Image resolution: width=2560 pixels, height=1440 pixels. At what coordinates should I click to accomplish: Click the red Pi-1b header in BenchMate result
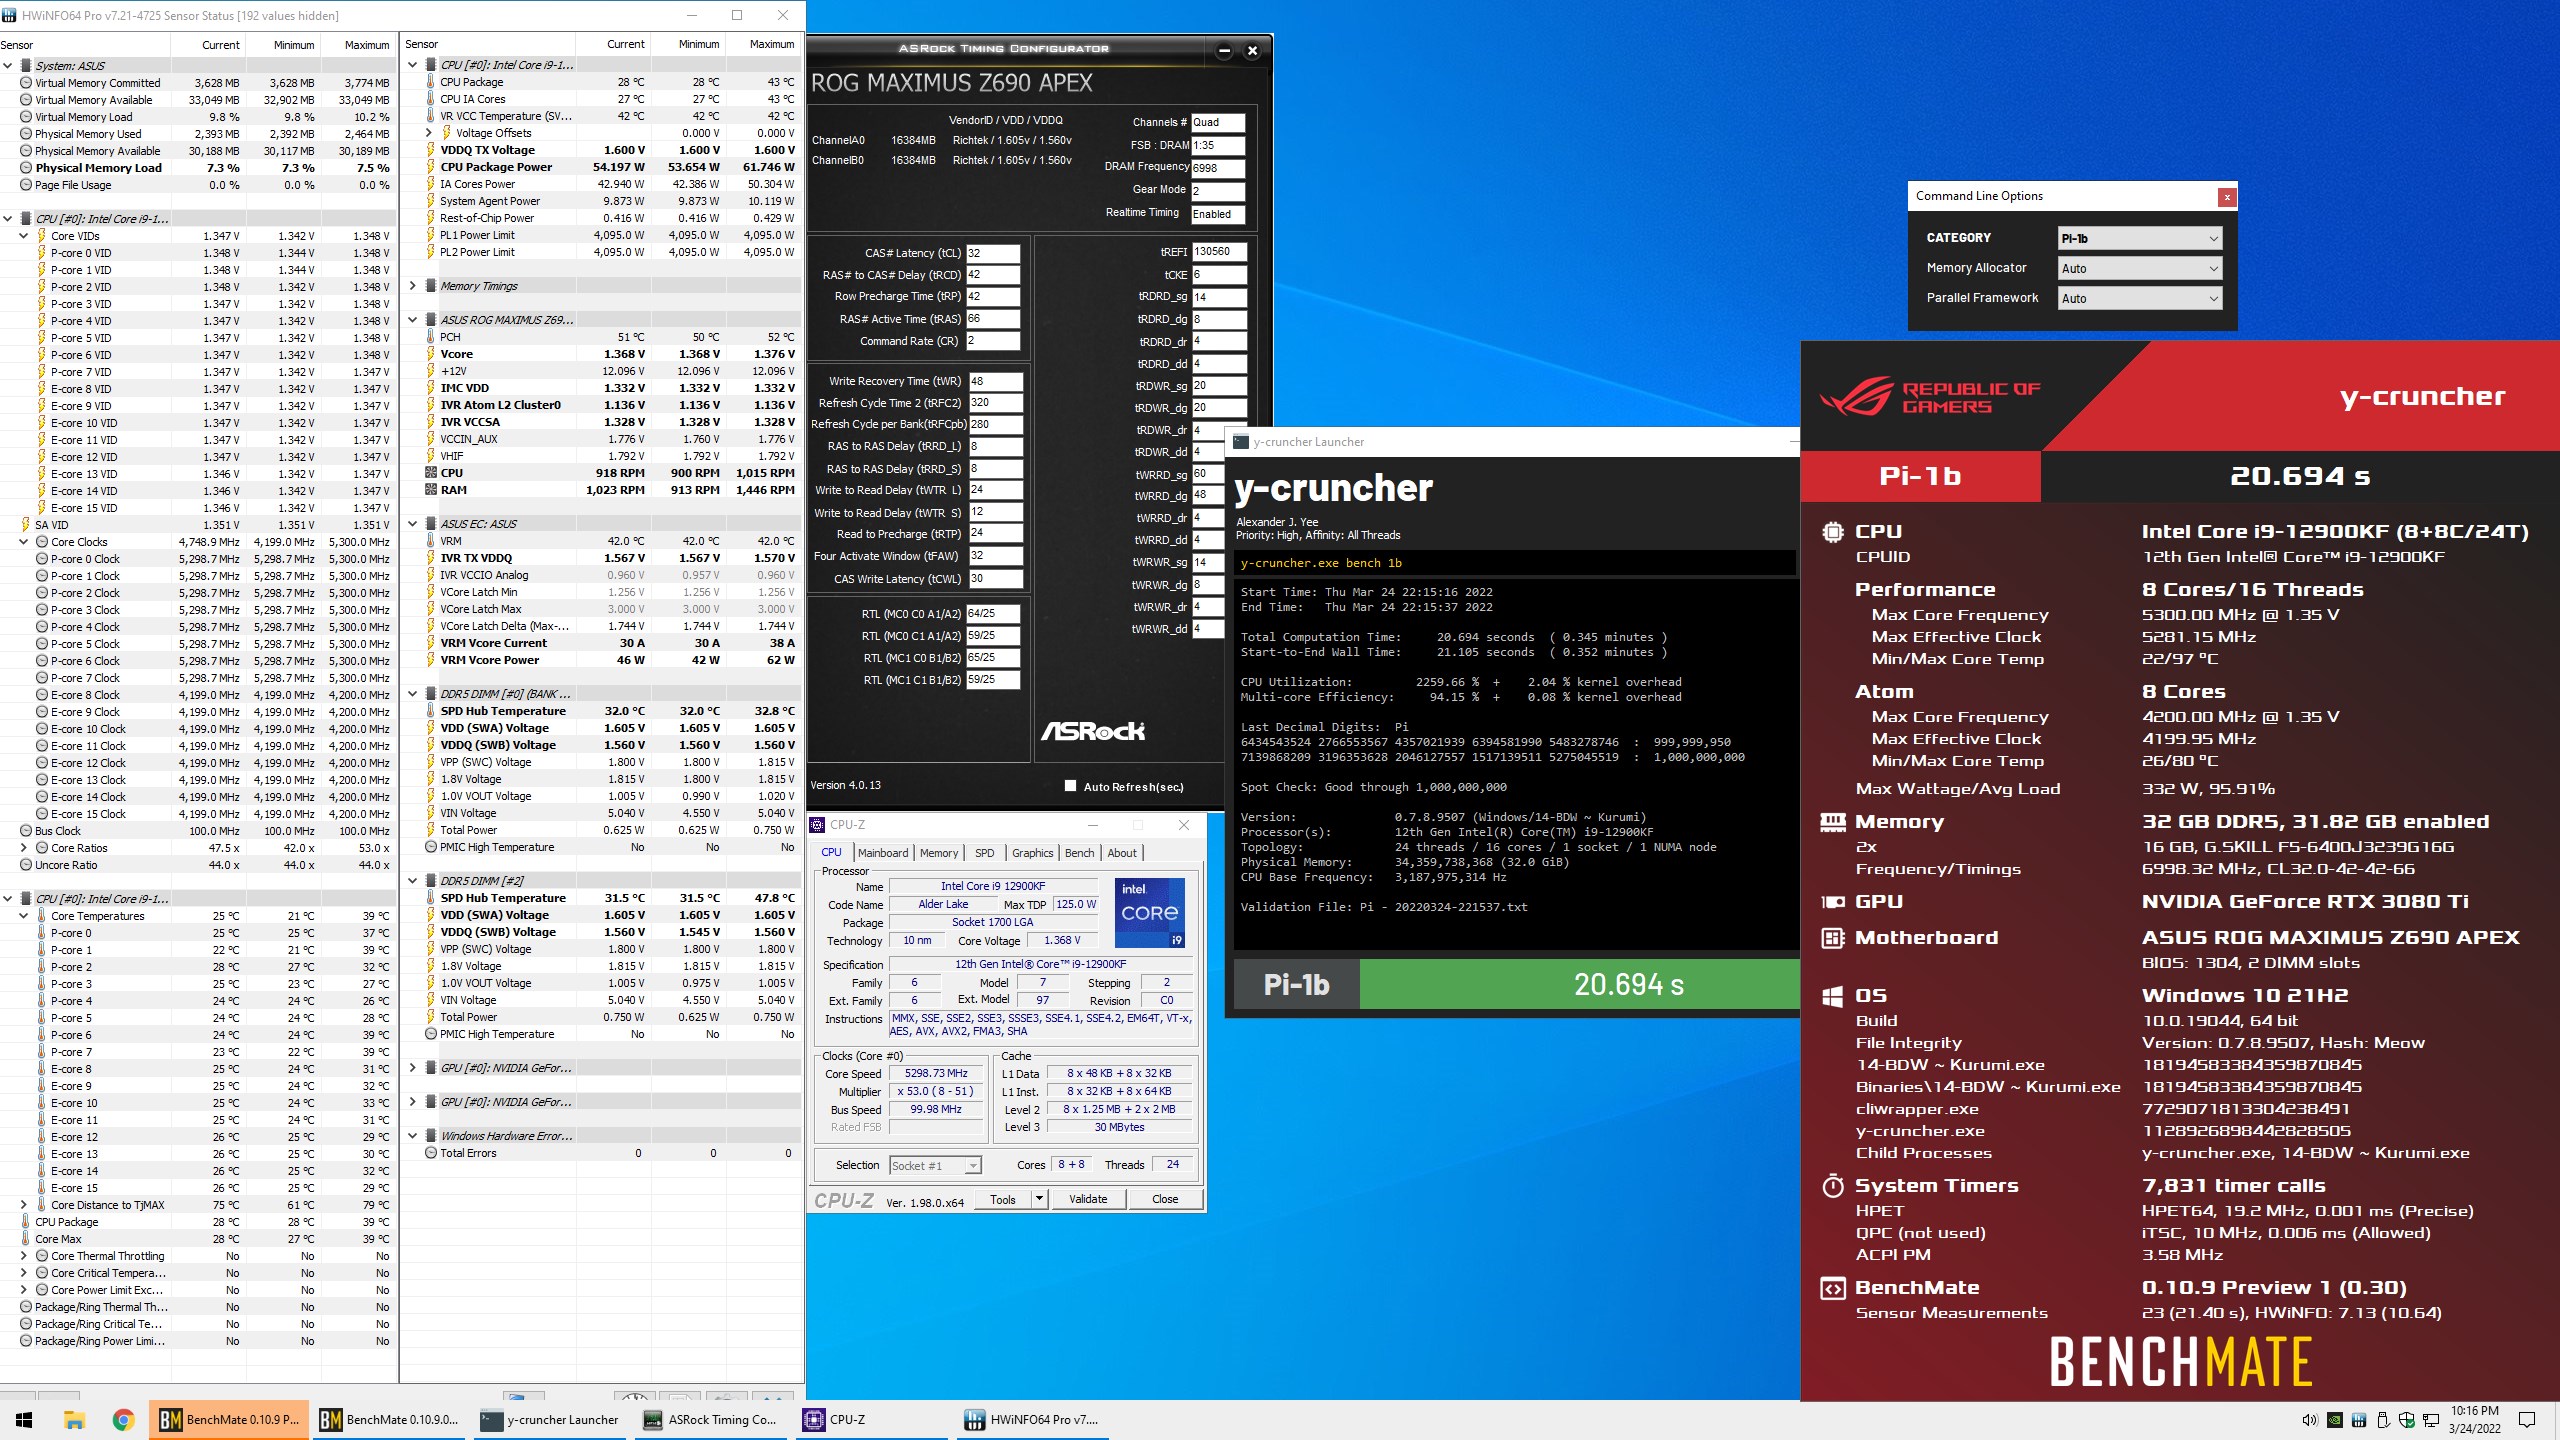1920,476
